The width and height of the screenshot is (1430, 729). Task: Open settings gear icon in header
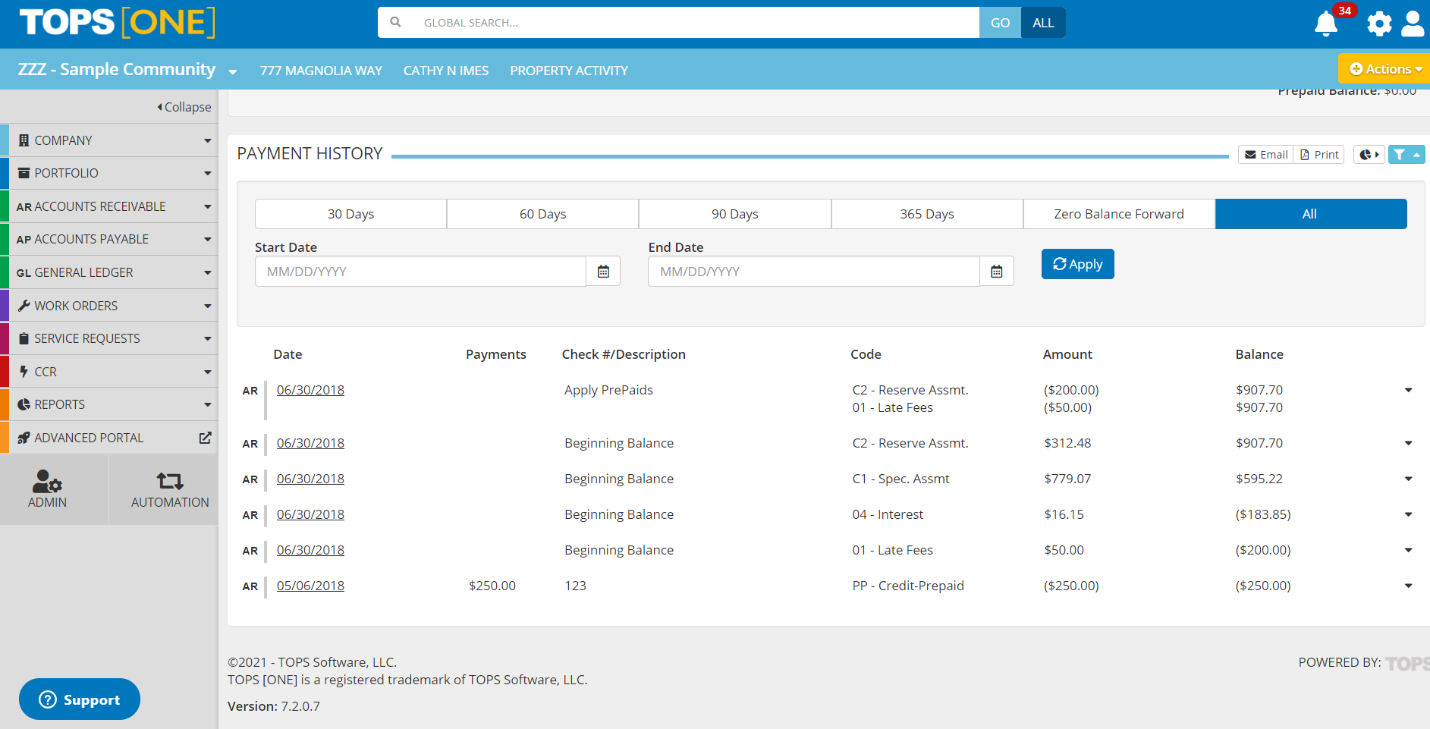pyautogui.click(x=1379, y=24)
